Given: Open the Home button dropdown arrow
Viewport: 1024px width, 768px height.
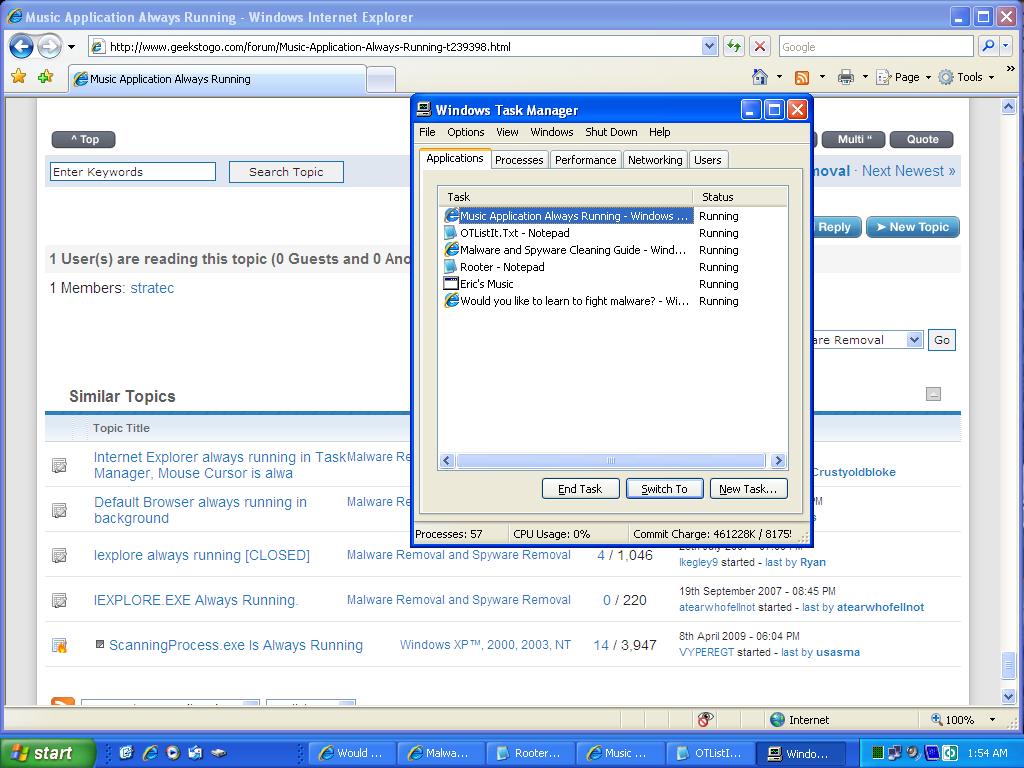Looking at the screenshot, I should tap(779, 77).
